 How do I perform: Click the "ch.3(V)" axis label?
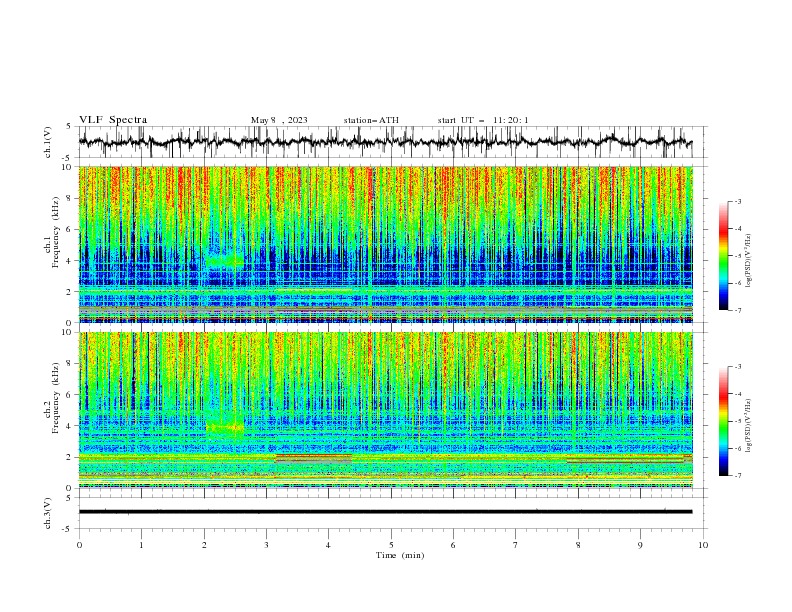pos(48,513)
